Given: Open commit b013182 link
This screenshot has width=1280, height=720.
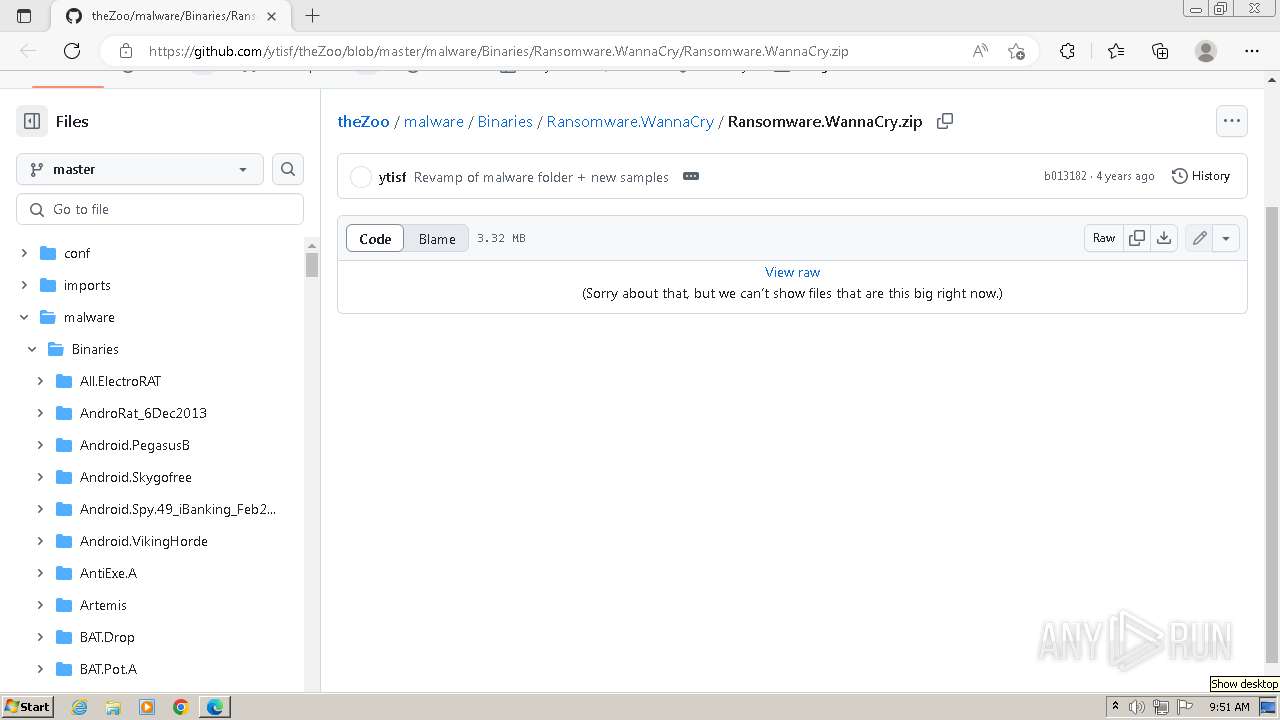Looking at the screenshot, I should [x=1065, y=176].
